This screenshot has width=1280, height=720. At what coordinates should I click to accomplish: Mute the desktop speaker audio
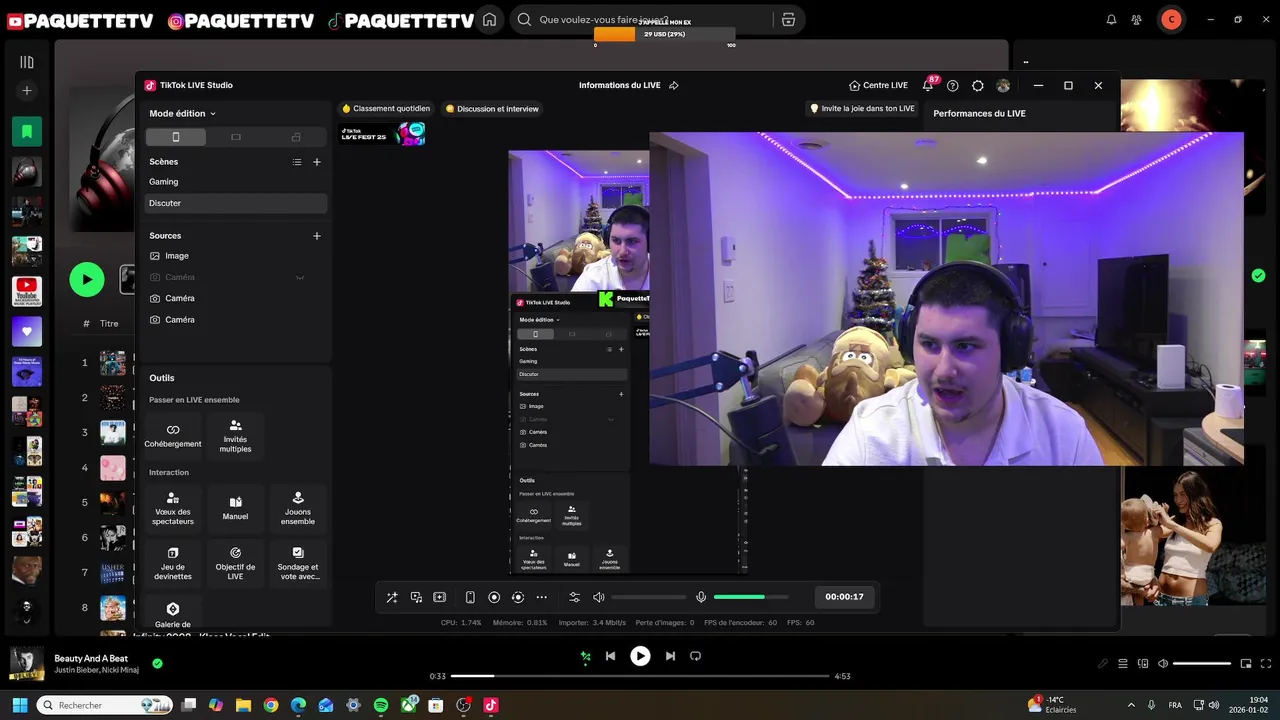point(599,597)
